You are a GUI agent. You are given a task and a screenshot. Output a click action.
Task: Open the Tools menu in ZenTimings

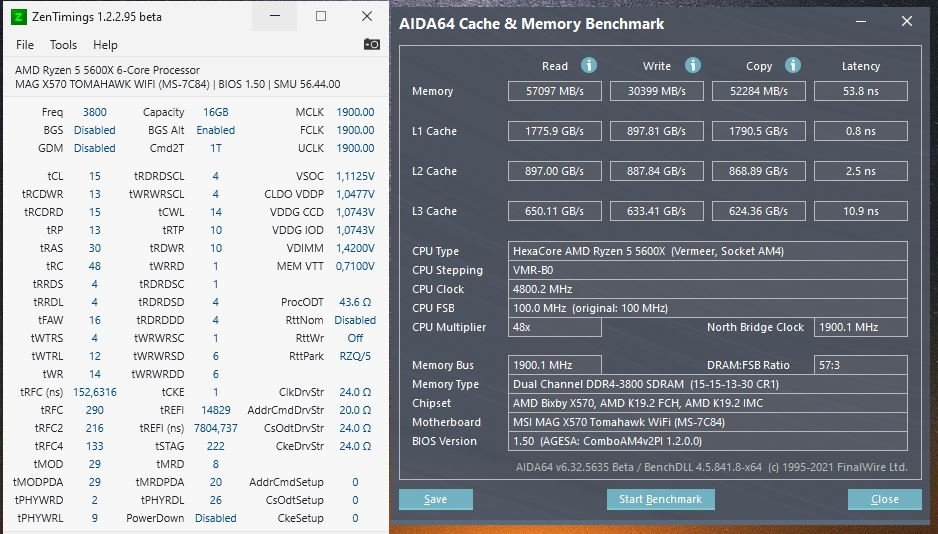click(63, 45)
